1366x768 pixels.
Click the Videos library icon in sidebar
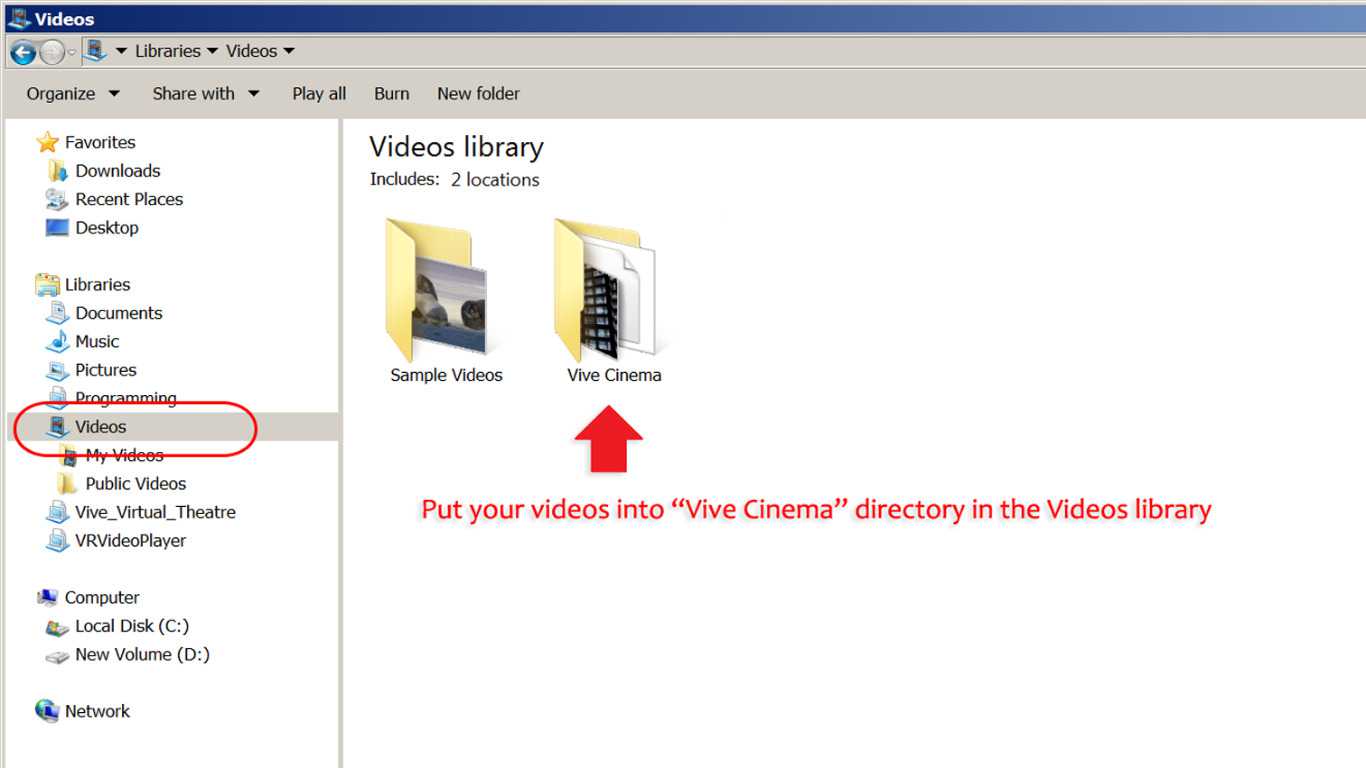58,427
